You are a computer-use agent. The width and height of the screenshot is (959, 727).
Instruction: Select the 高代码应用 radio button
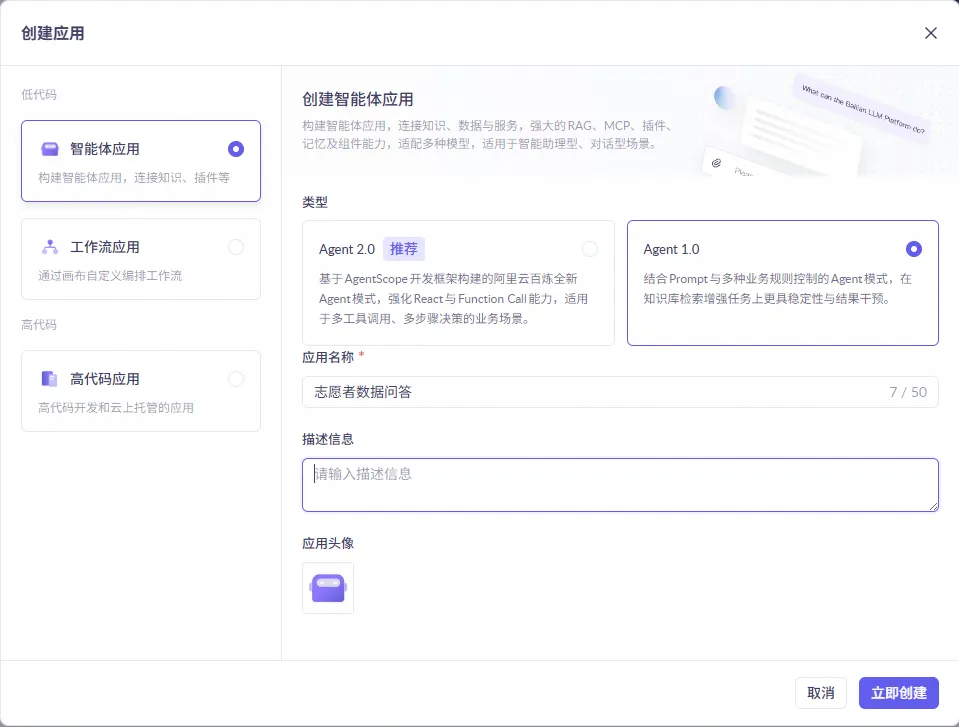tap(235, 379)
